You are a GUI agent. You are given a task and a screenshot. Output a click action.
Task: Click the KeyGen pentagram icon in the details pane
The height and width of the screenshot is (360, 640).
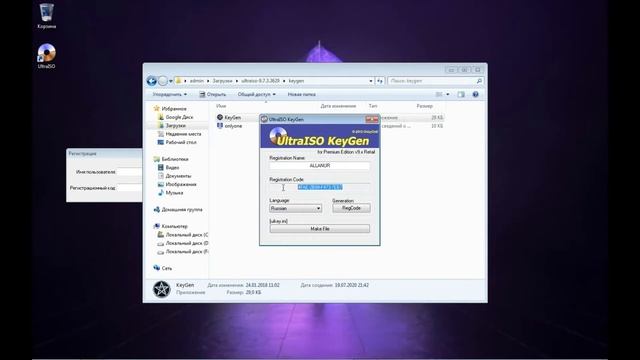pyautogui.click(x=161, y=289)
